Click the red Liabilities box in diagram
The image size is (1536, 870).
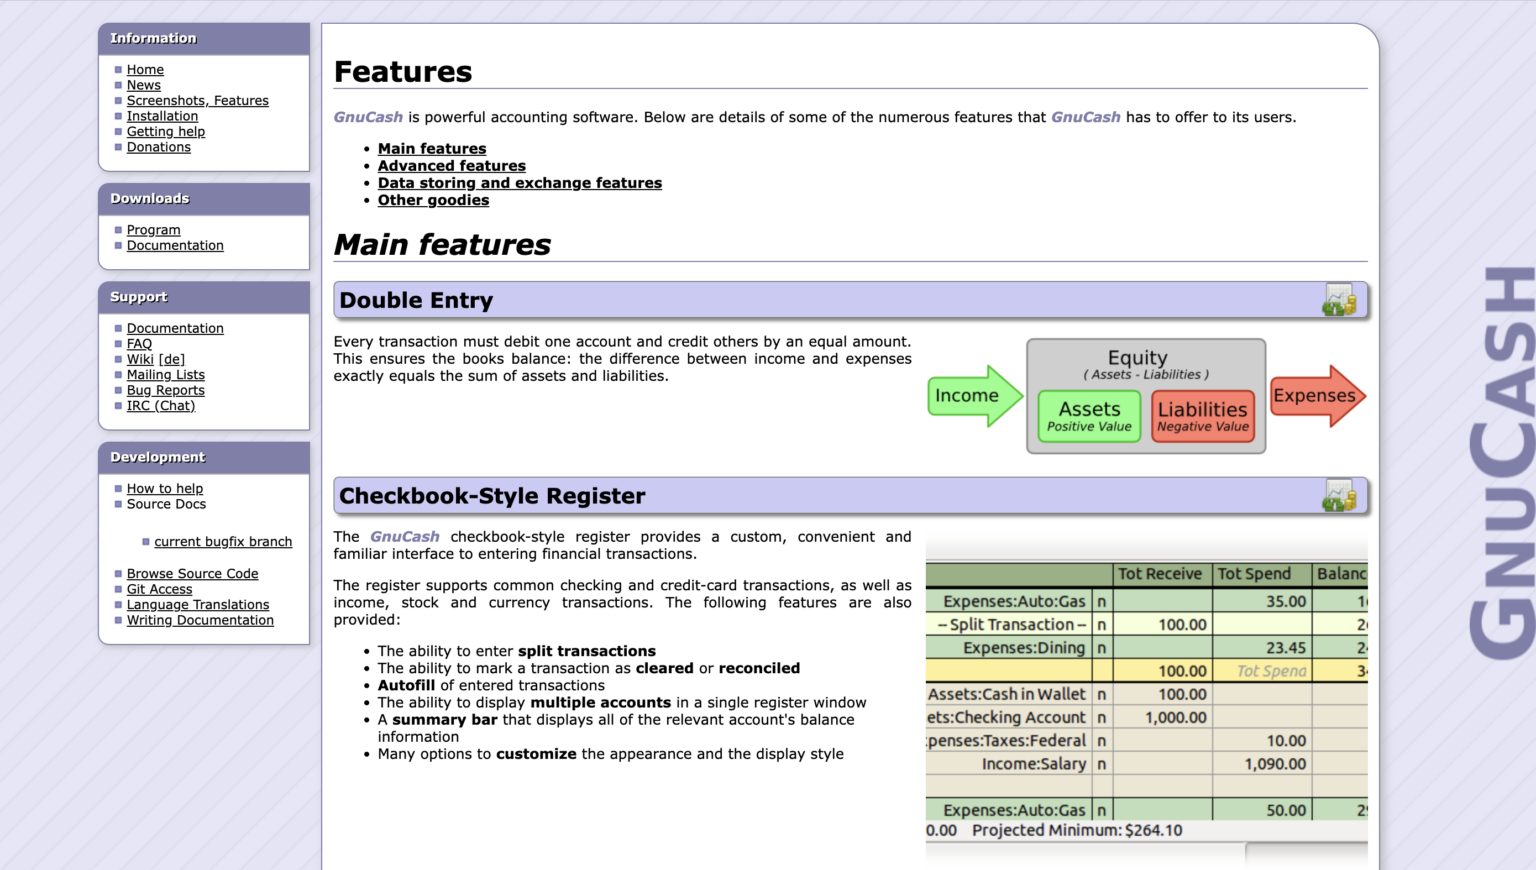tap(1202, 416)
